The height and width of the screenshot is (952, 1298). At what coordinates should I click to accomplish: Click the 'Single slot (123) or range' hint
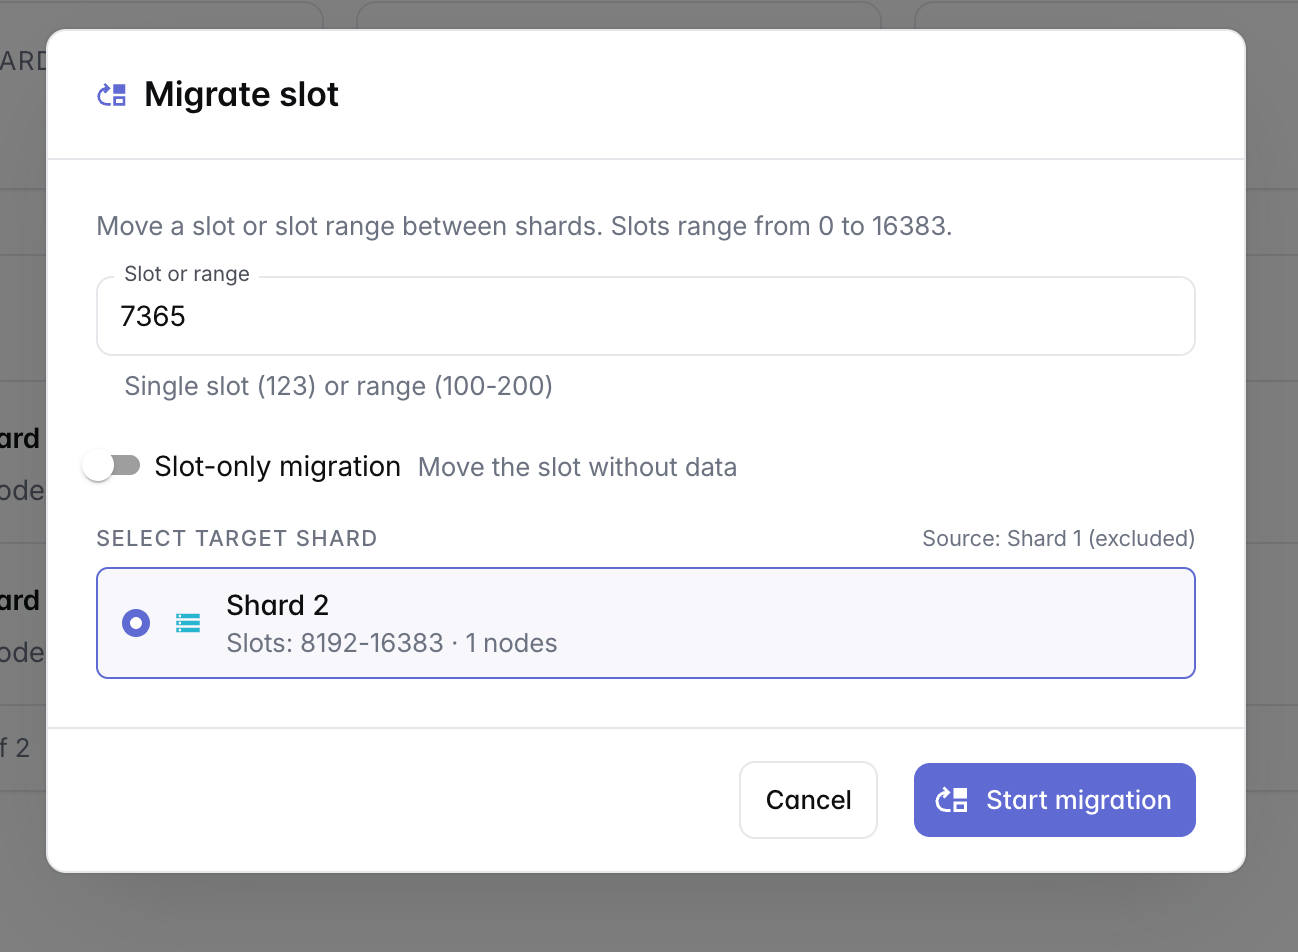pyautogui.click(x=338, y=386)
